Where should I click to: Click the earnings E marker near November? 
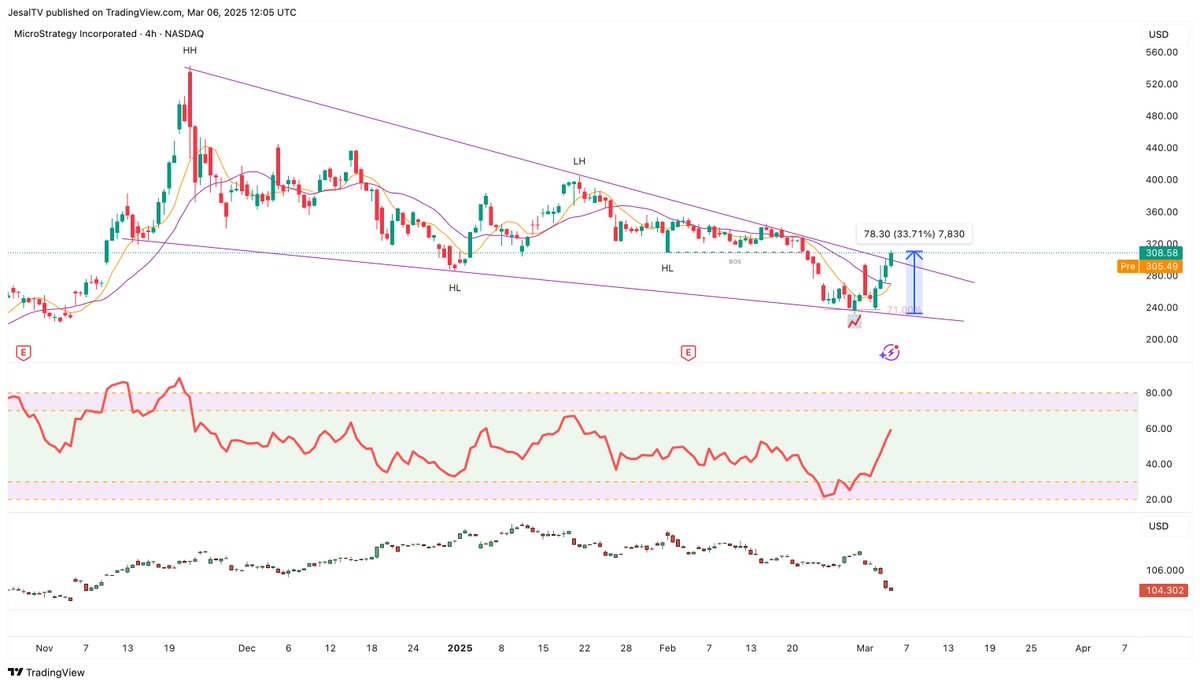click(23, 352)
